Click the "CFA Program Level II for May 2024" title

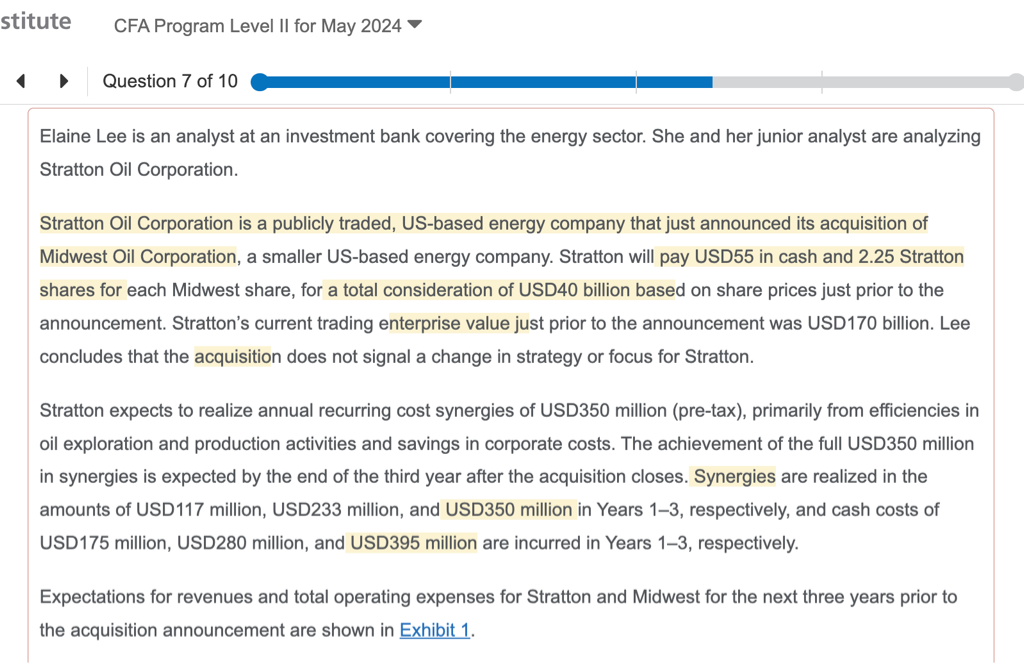coord(257,26)
